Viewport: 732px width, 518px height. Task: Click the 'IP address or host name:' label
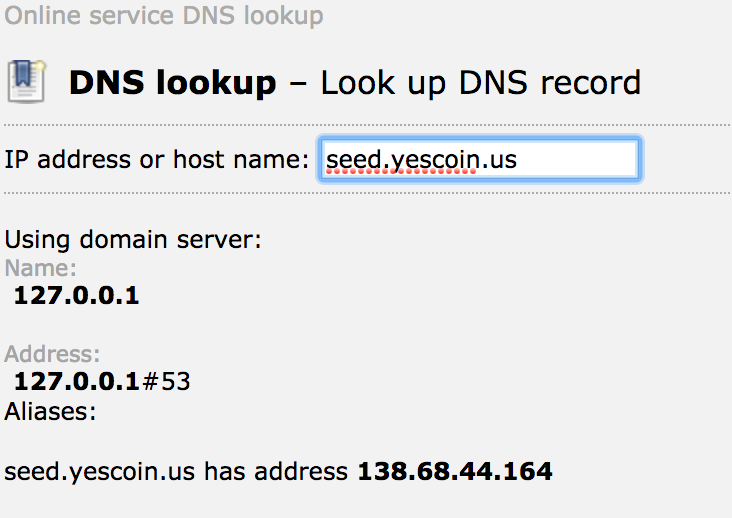[157, 160]
